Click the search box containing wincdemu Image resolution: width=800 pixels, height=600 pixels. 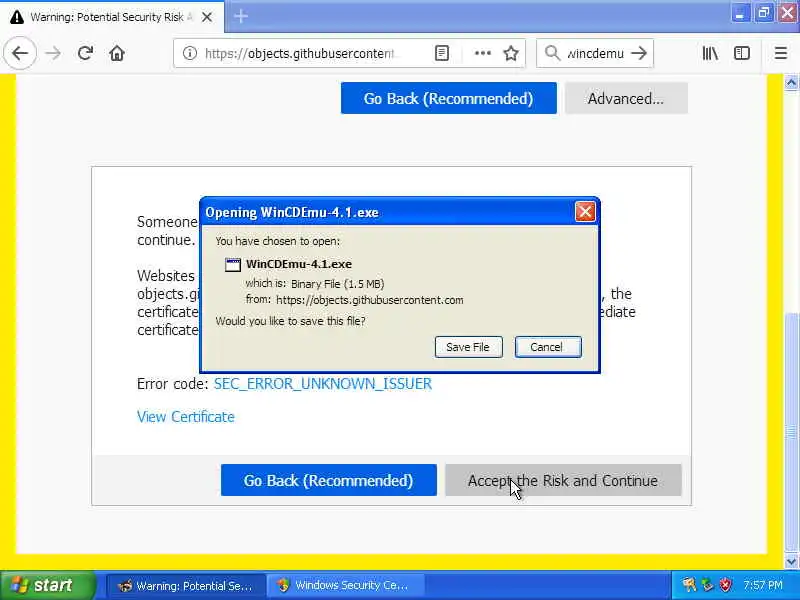coord(595,53)
